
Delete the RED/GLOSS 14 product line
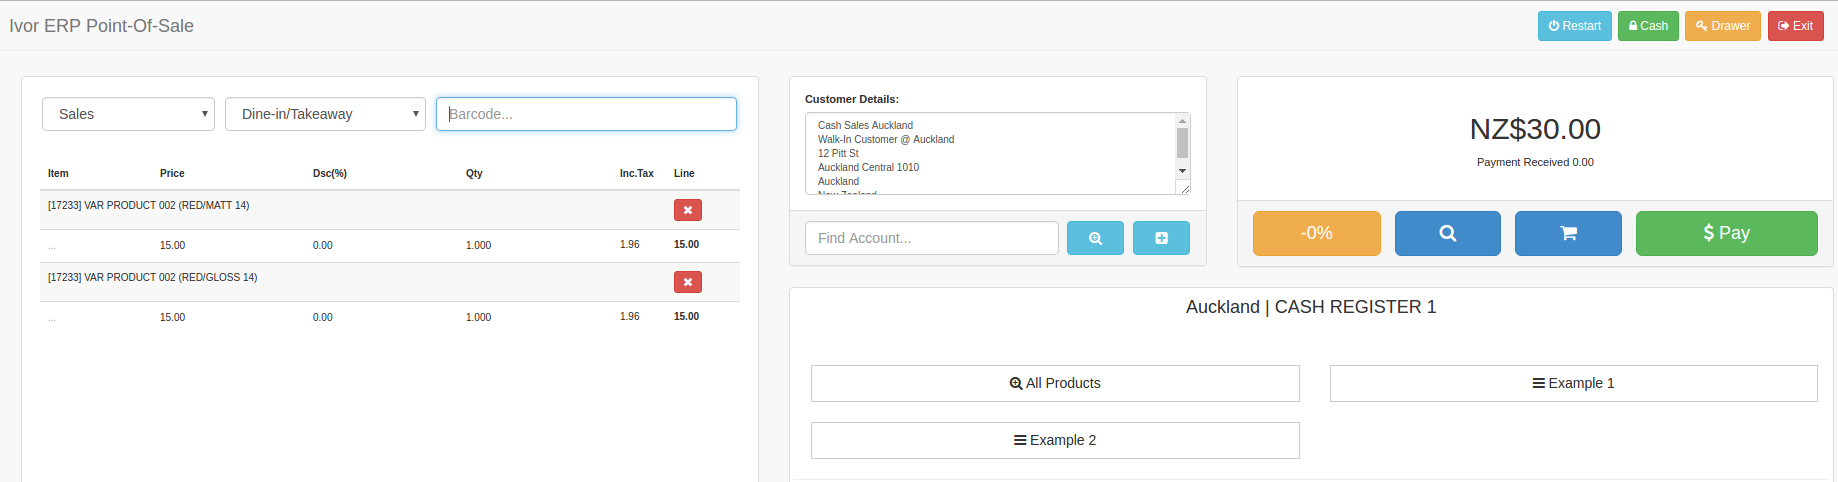click(687, 282)
